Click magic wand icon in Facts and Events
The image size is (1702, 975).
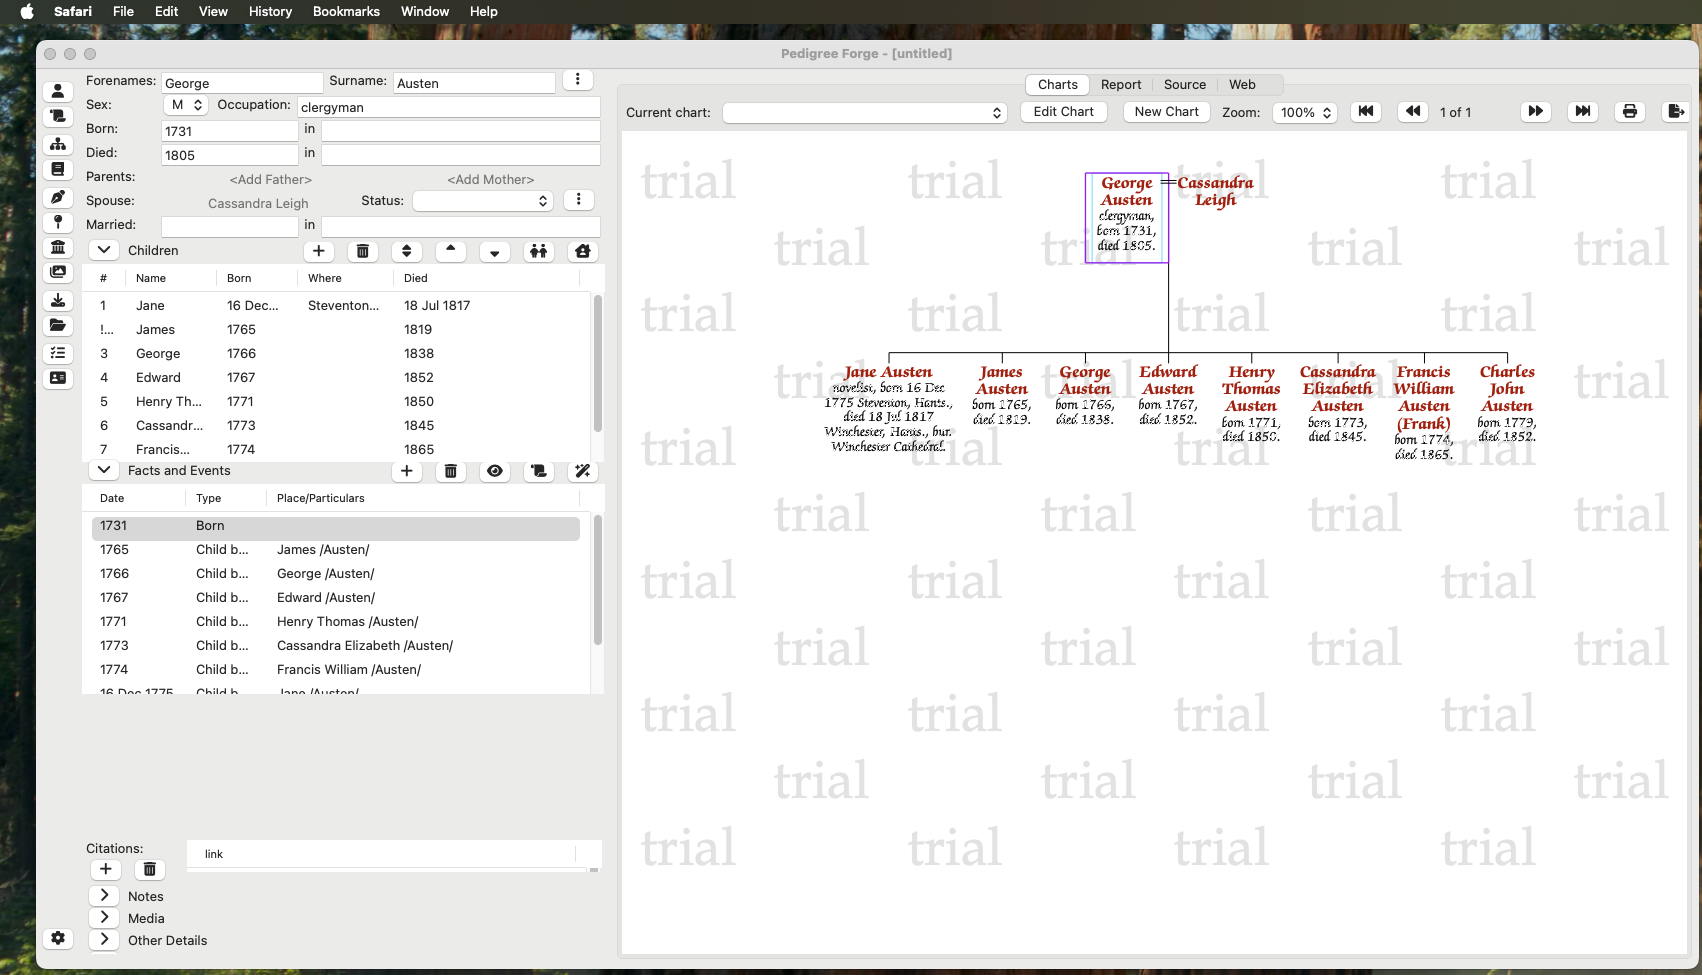[x=582, y=471]
